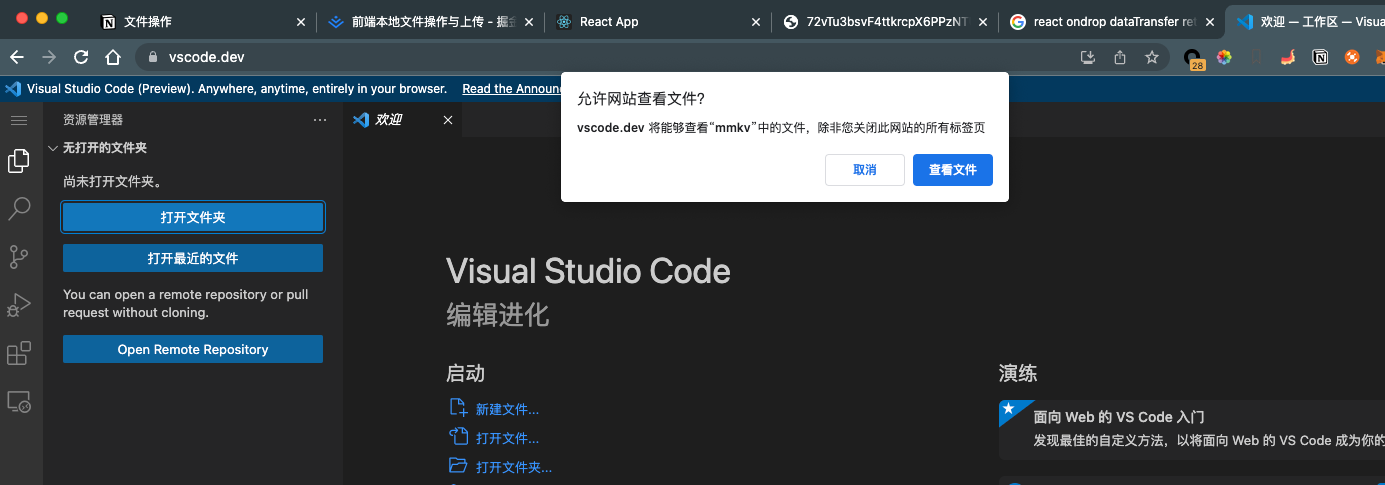Image resolution: width=1385 pixels, height=485 pixels.
Task: Click the new file icon beside 新建文件
Action: click(x=458, y=407)
